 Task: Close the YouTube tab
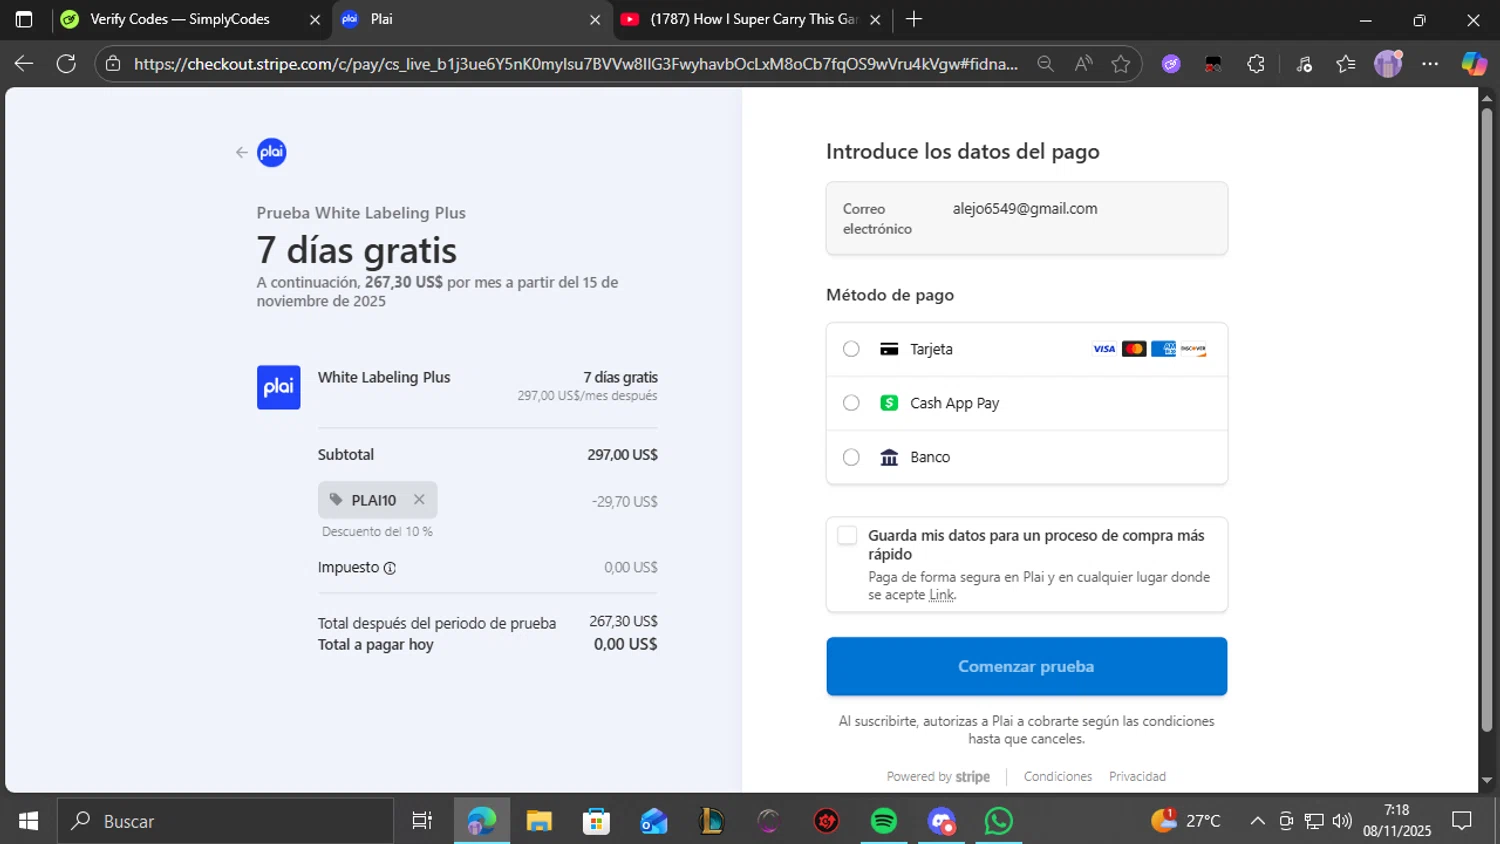875,19
